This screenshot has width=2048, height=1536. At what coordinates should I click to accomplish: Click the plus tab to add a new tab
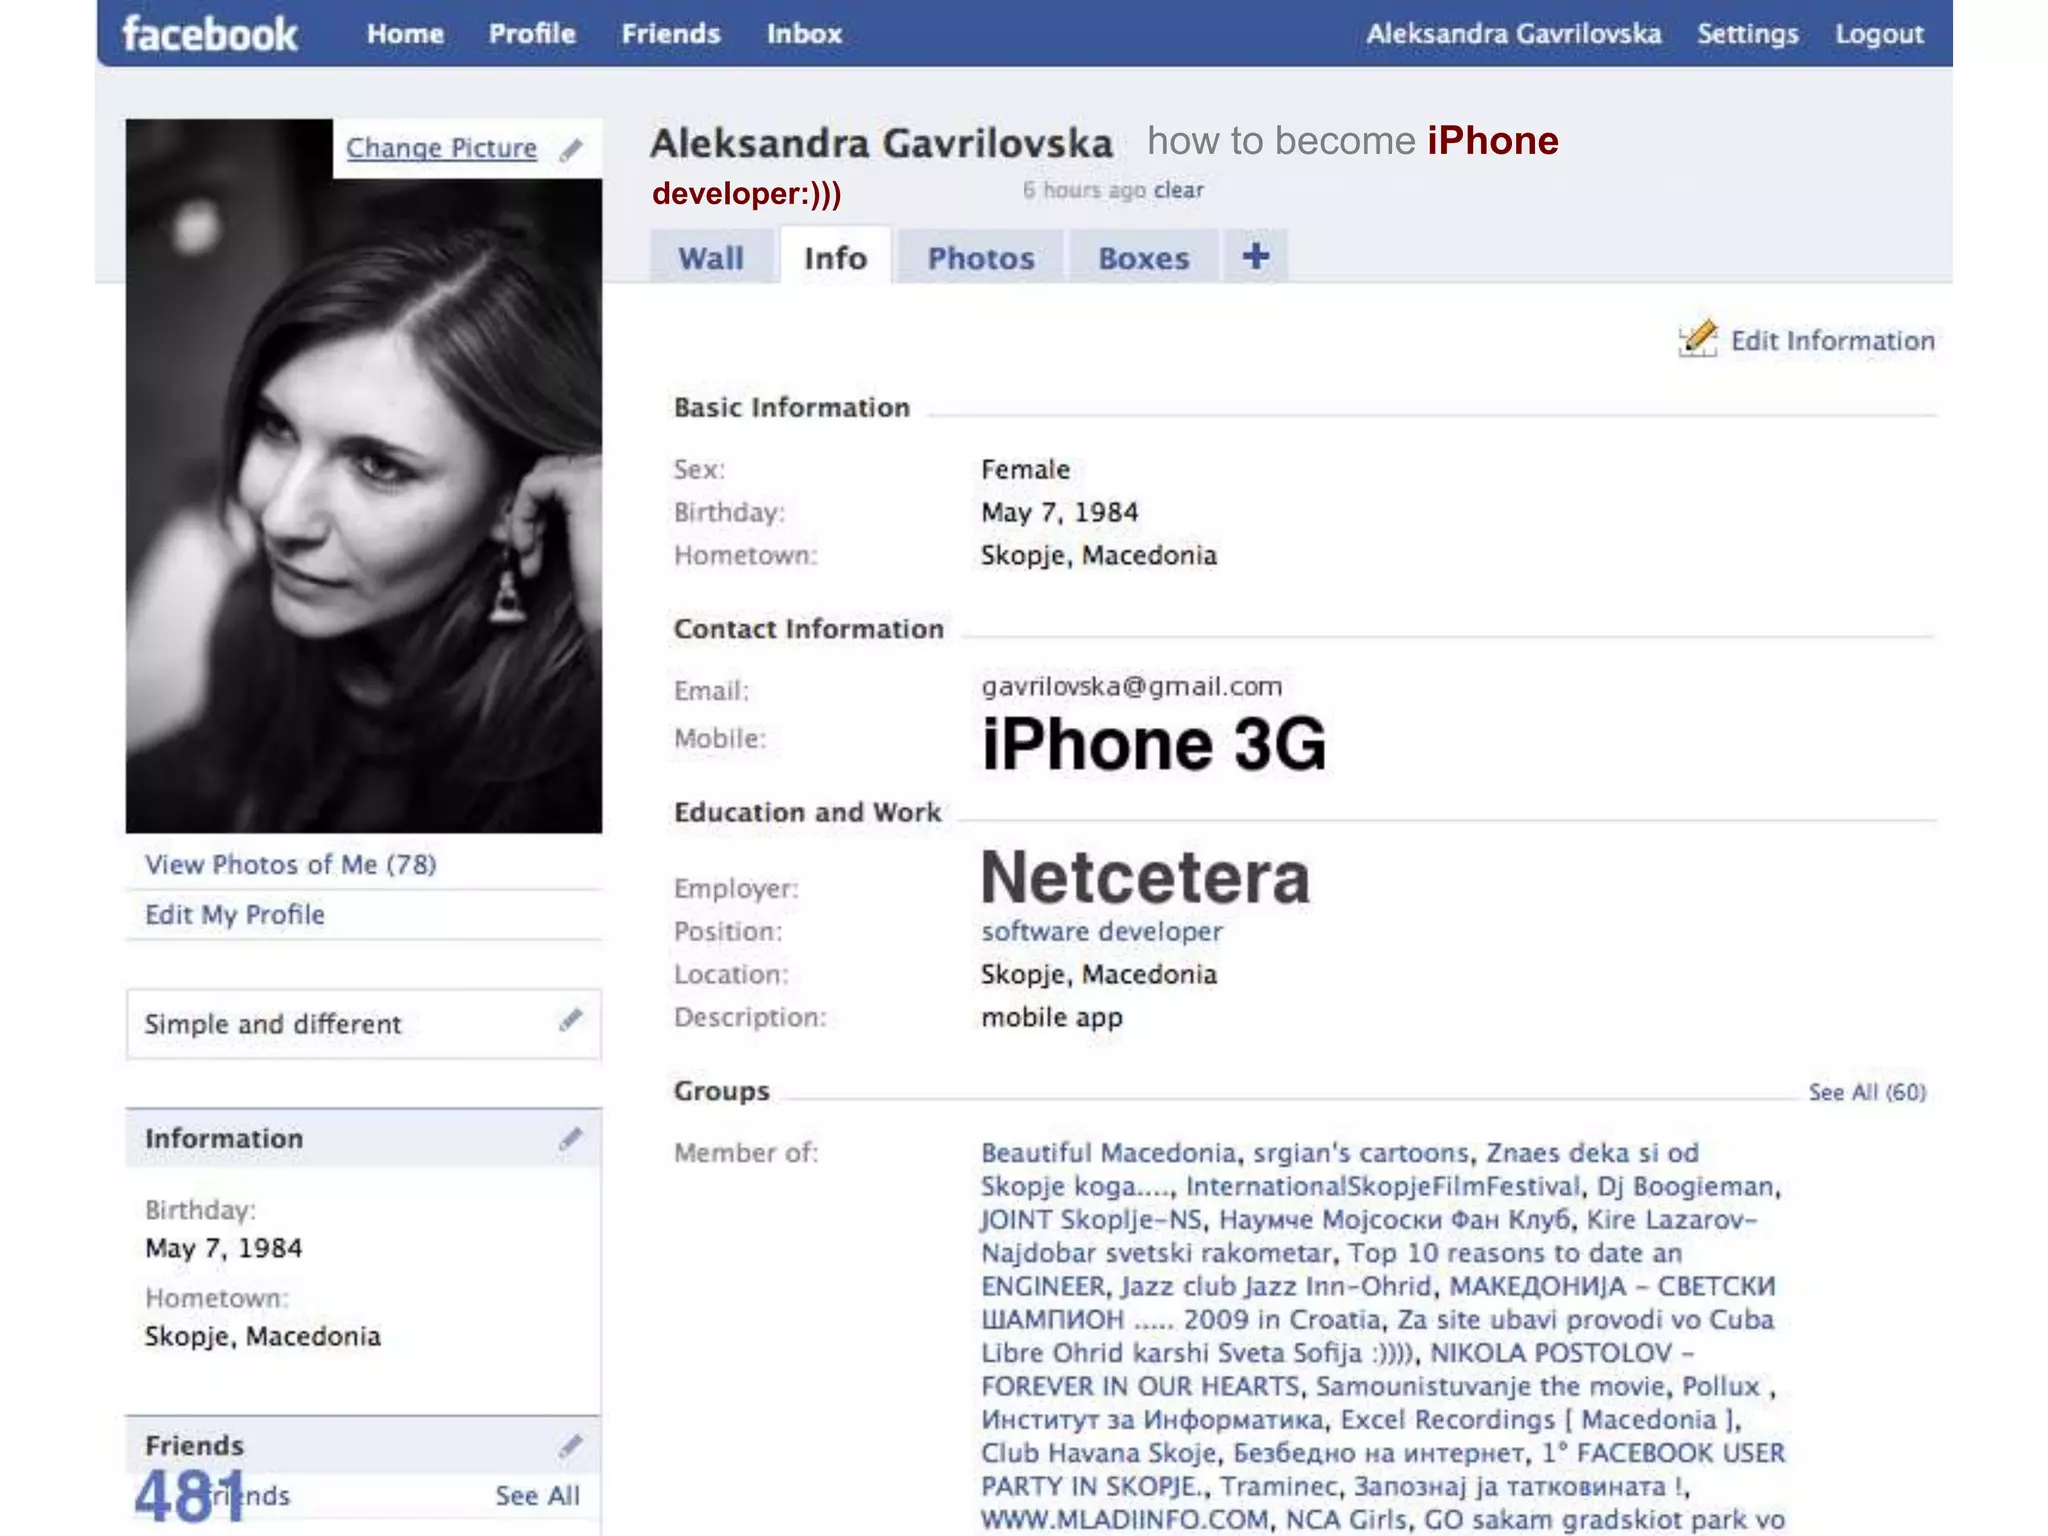[1255, 257]
